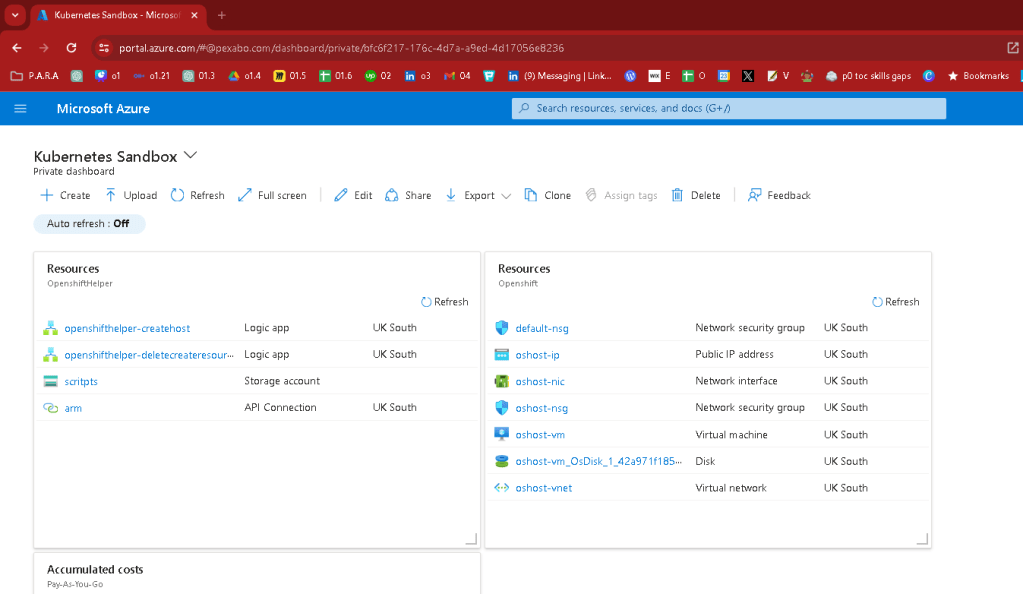
Task: Click the browser address bar URL
Action: 341,48
